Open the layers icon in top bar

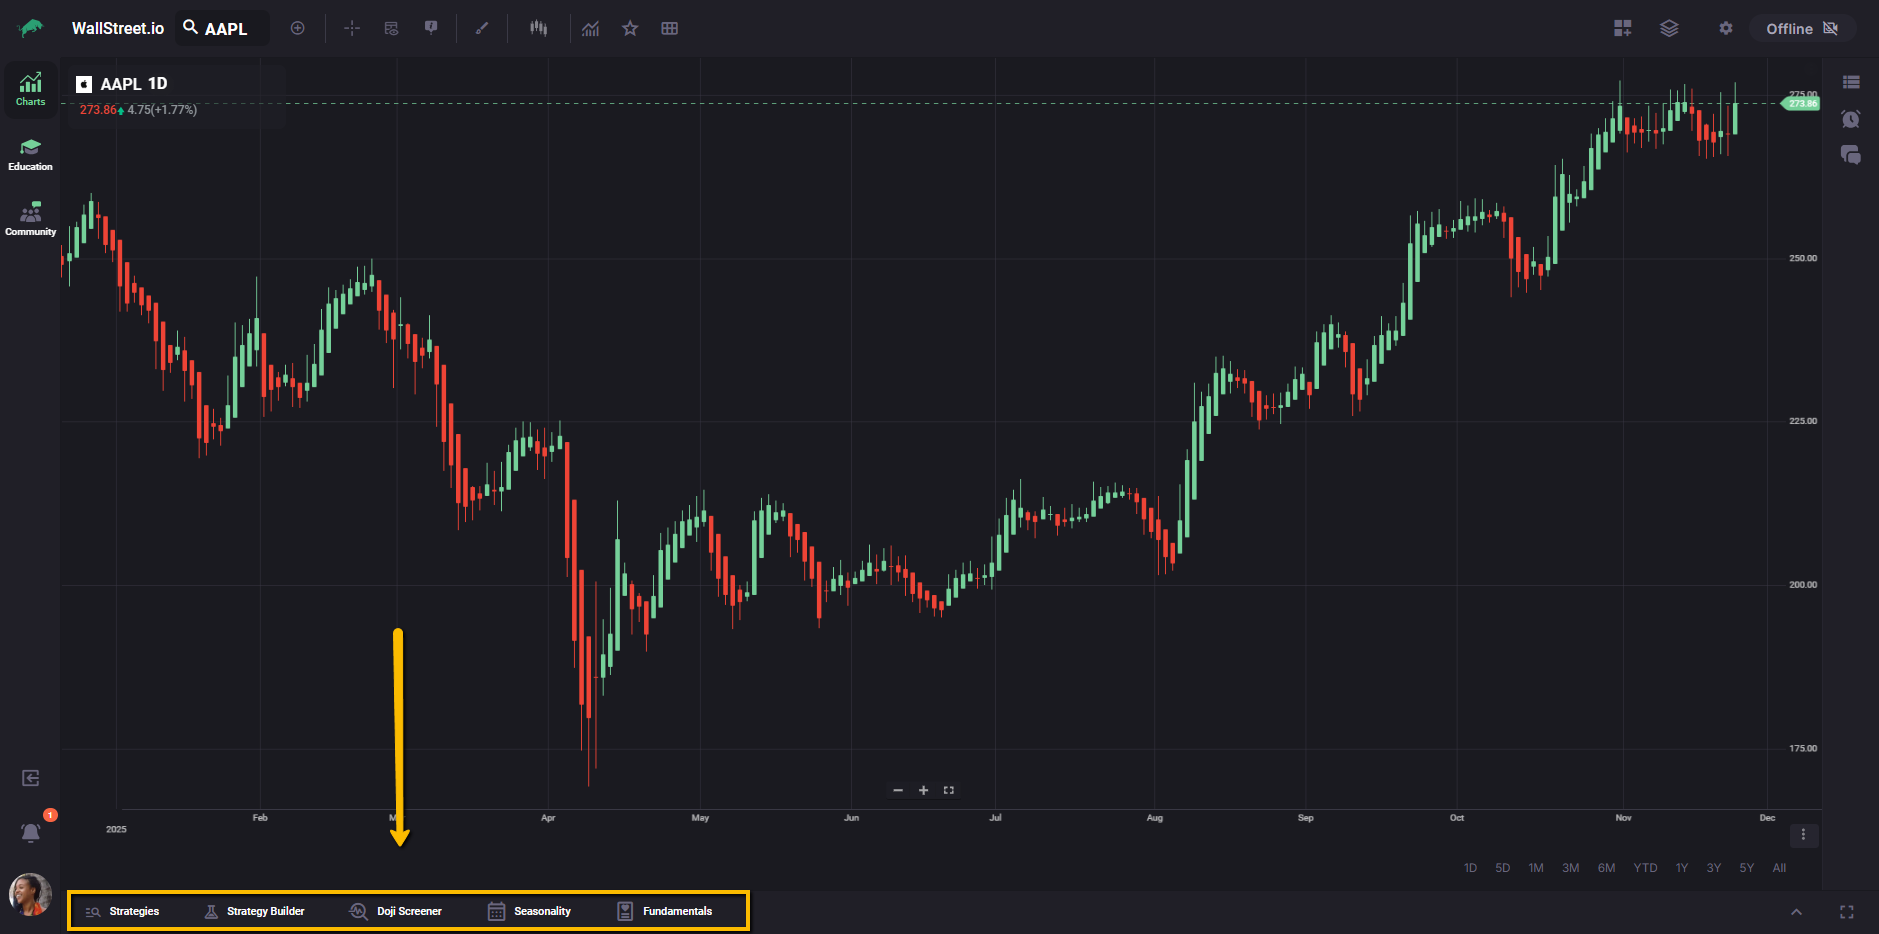click(x=1669, y=28)
